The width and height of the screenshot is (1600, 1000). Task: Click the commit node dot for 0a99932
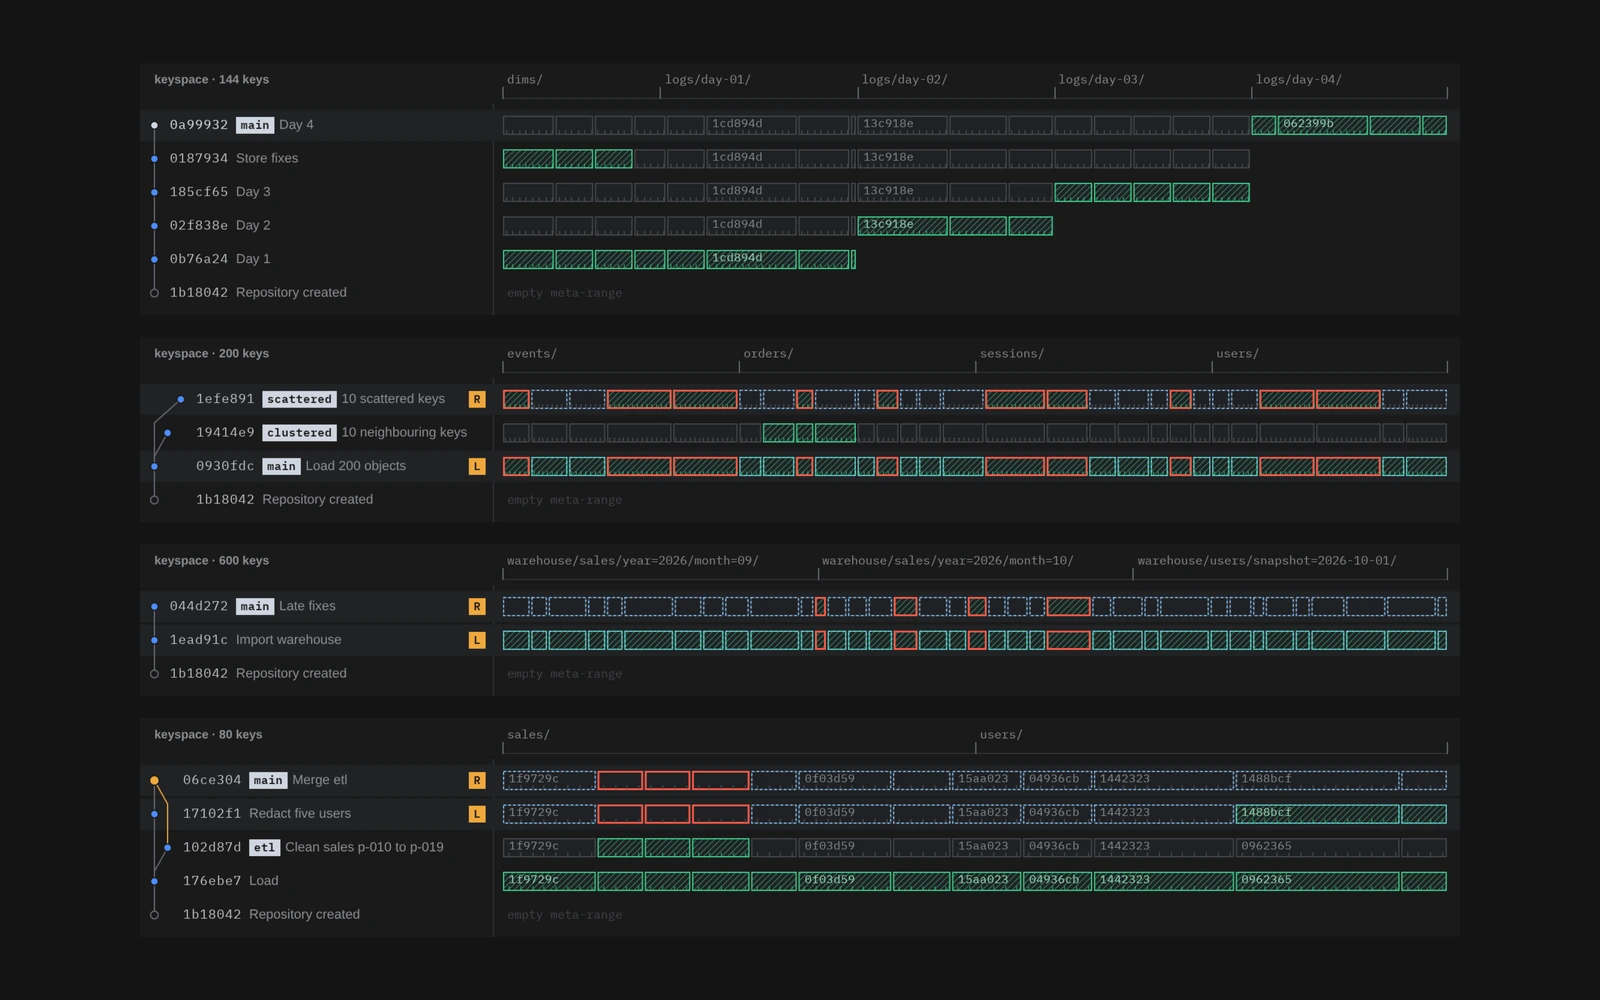pos(154,125)
